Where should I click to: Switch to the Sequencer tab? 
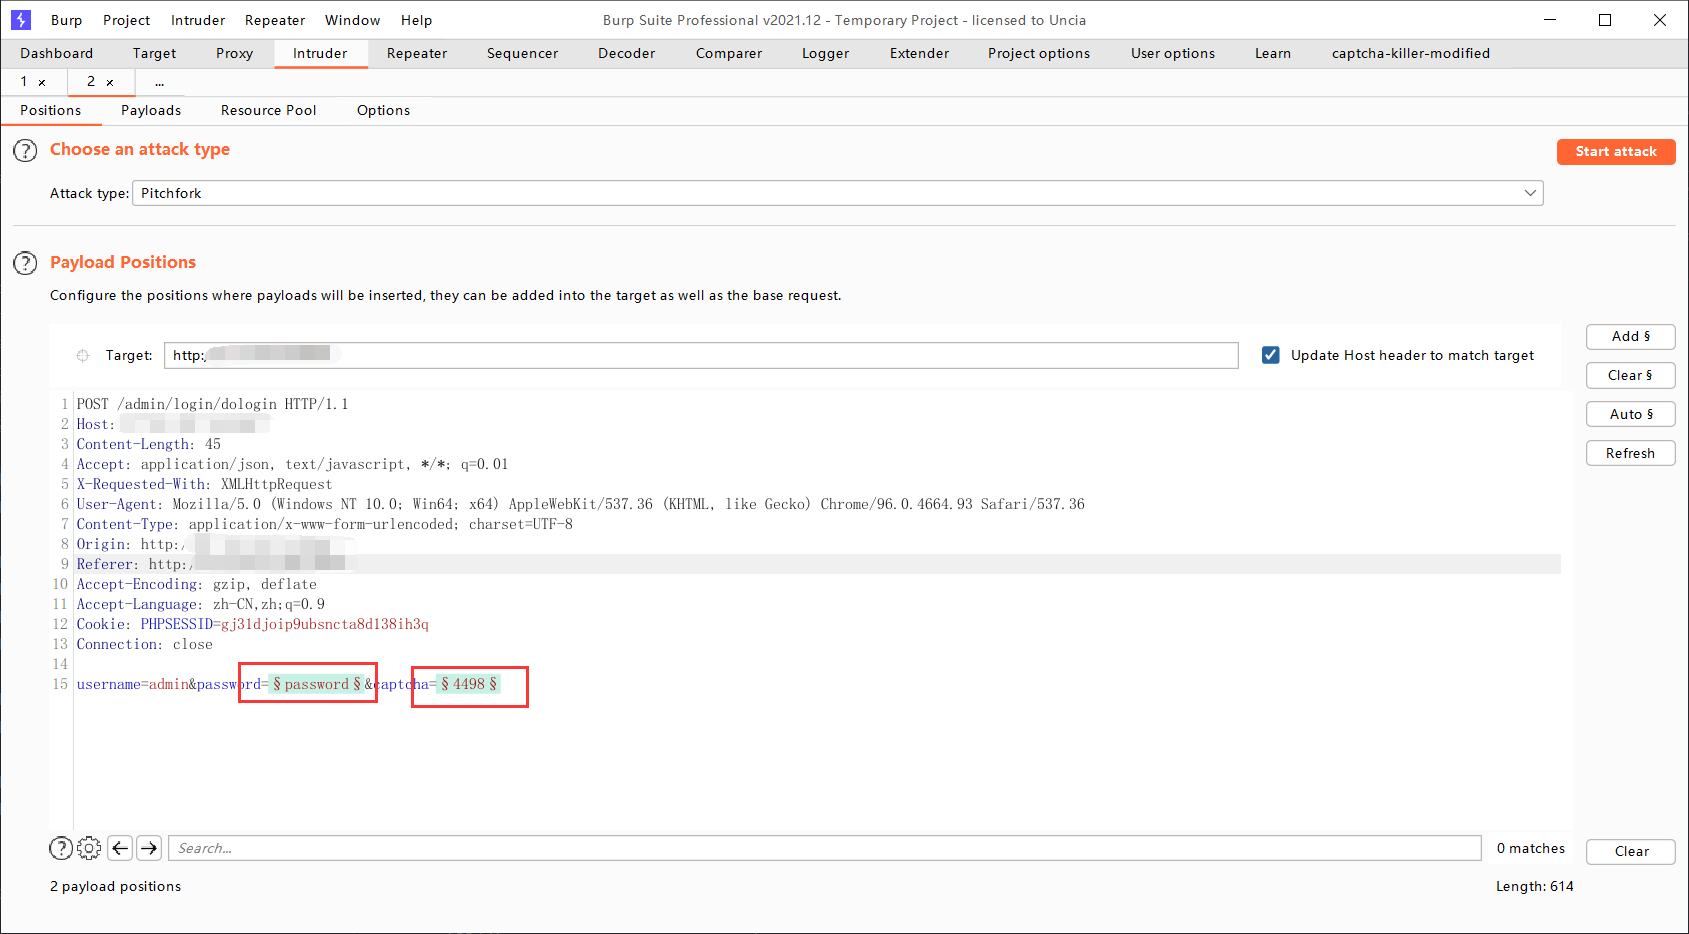point(523,53)
